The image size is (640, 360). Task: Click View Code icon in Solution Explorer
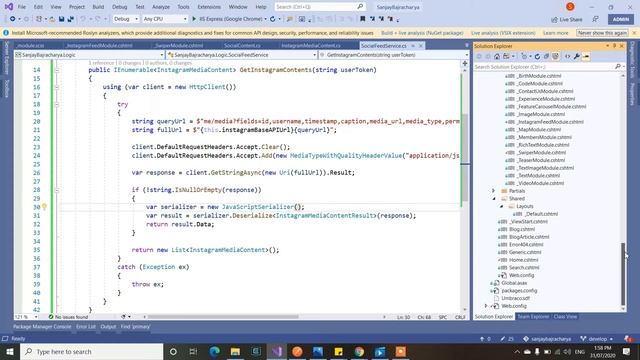point(567,56)
